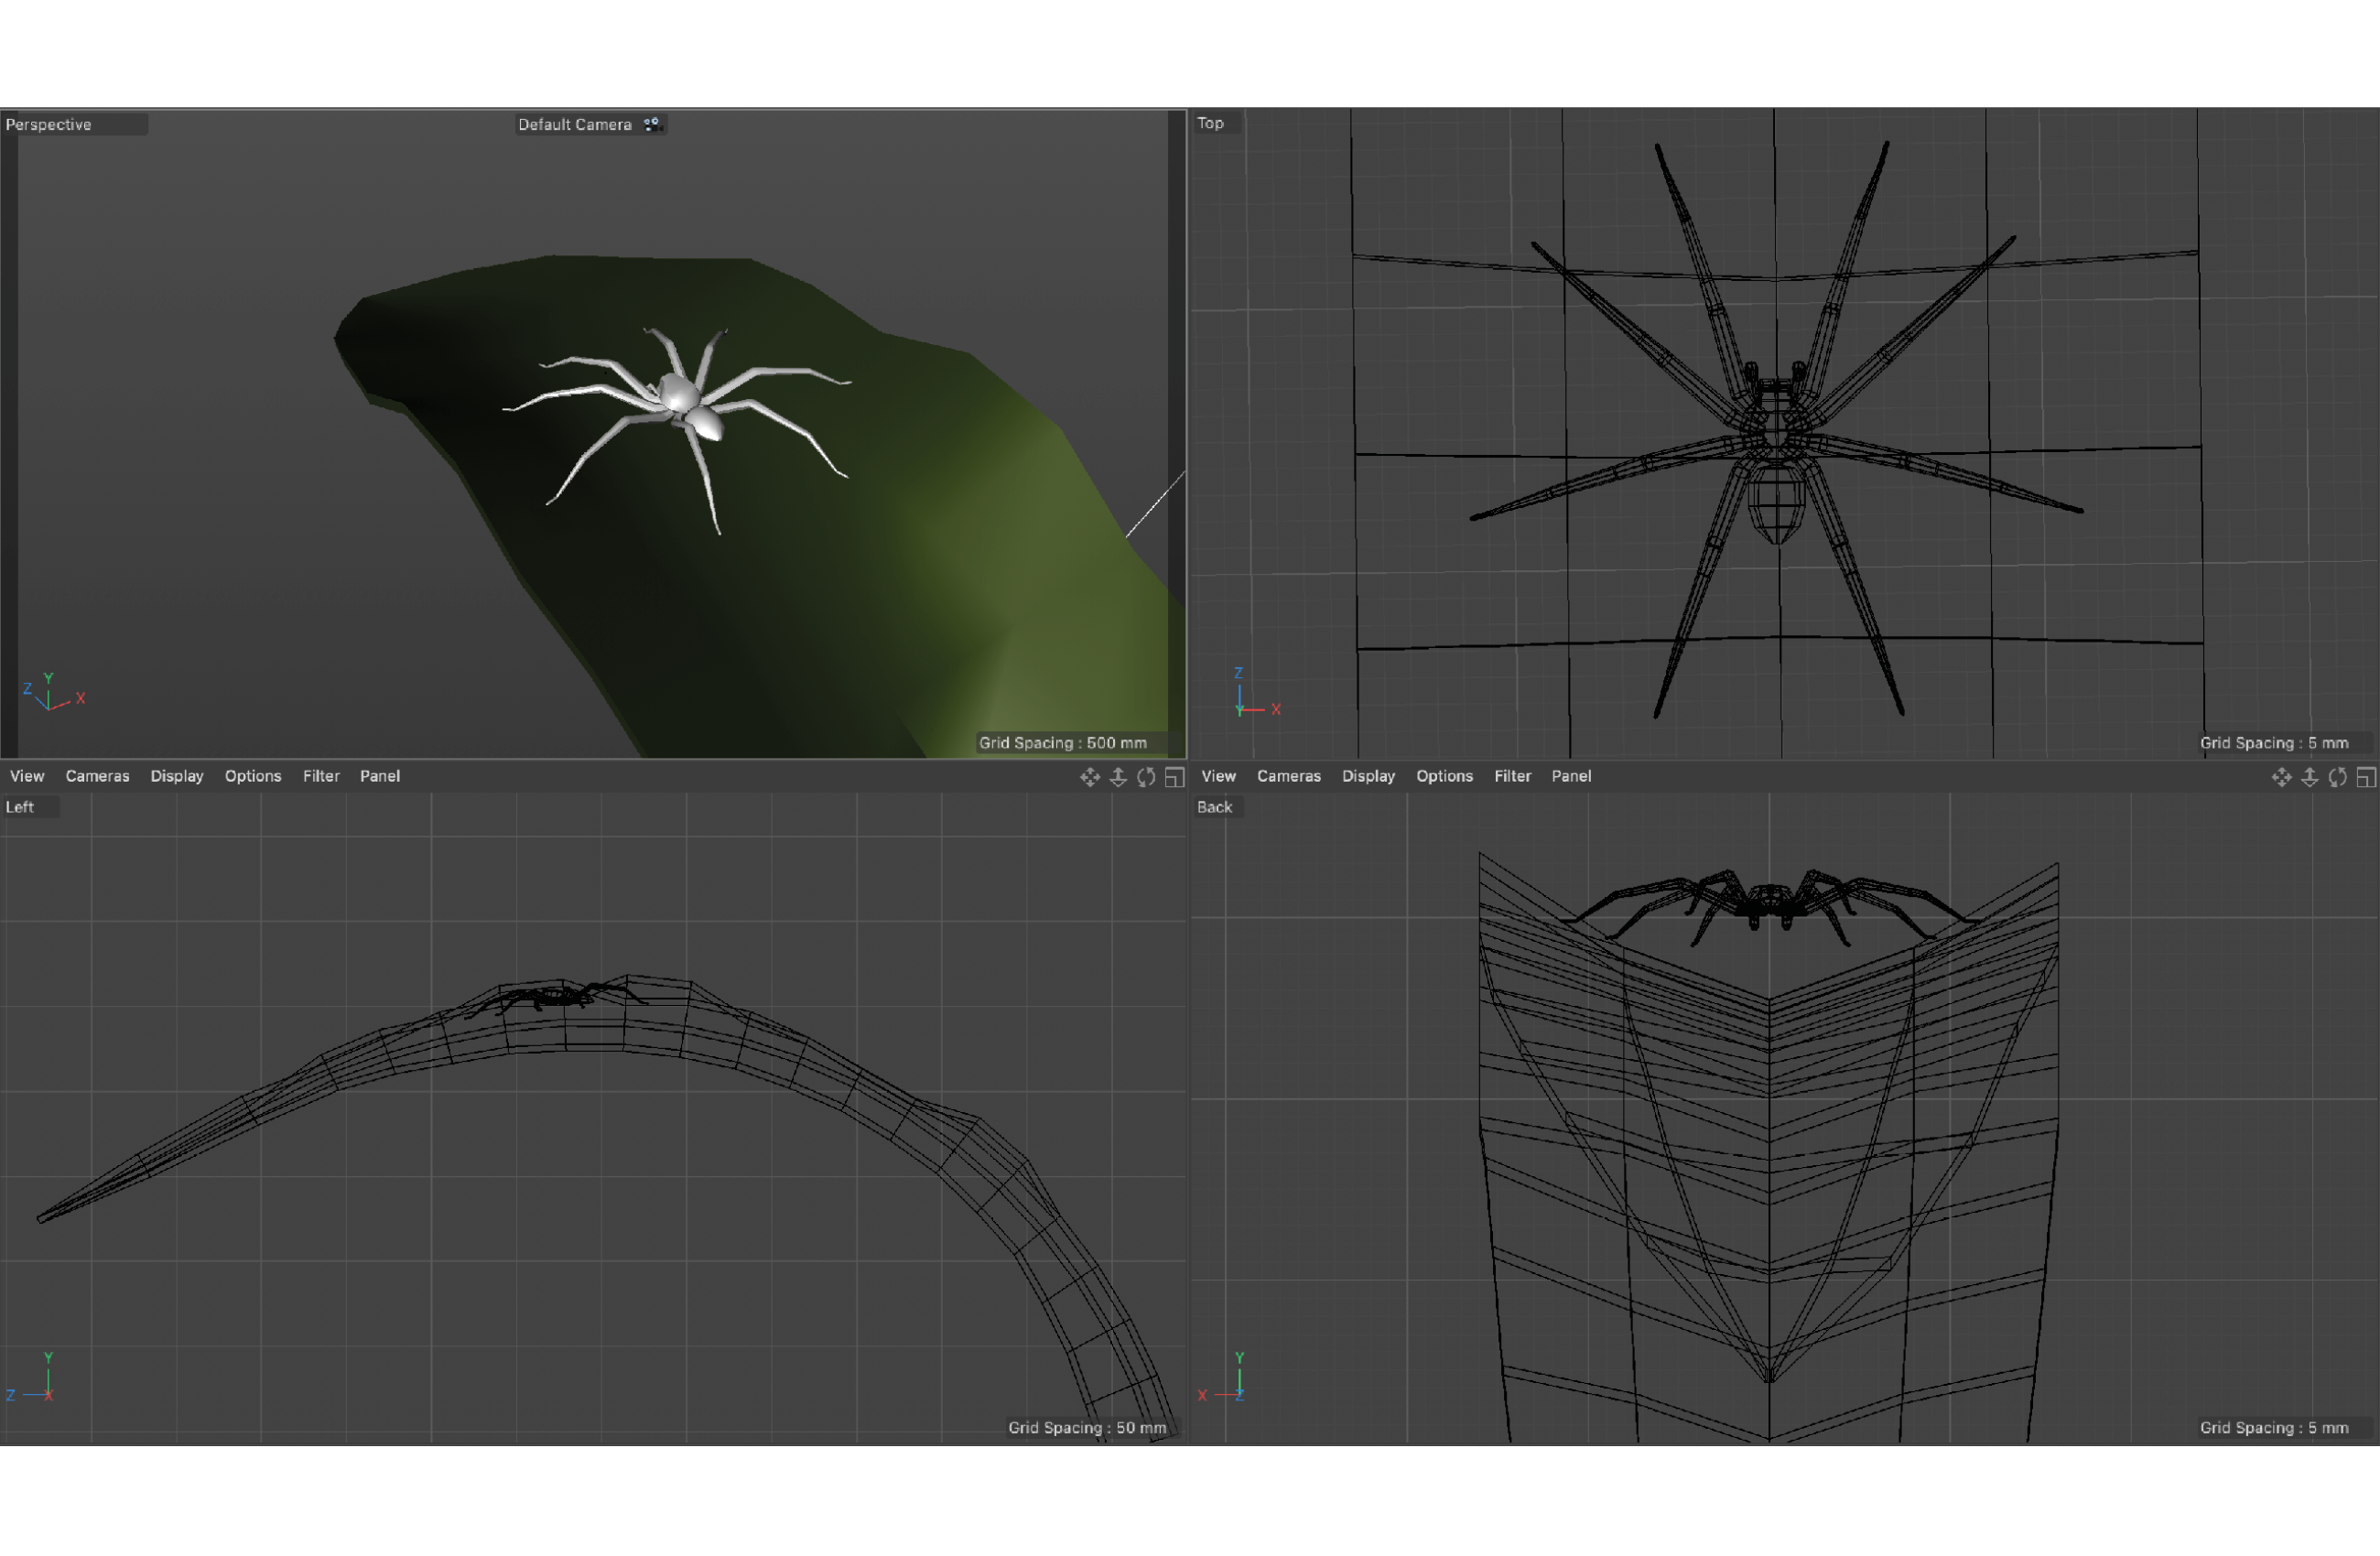Open the Display menu in Back viewport

coord(1367,776)
